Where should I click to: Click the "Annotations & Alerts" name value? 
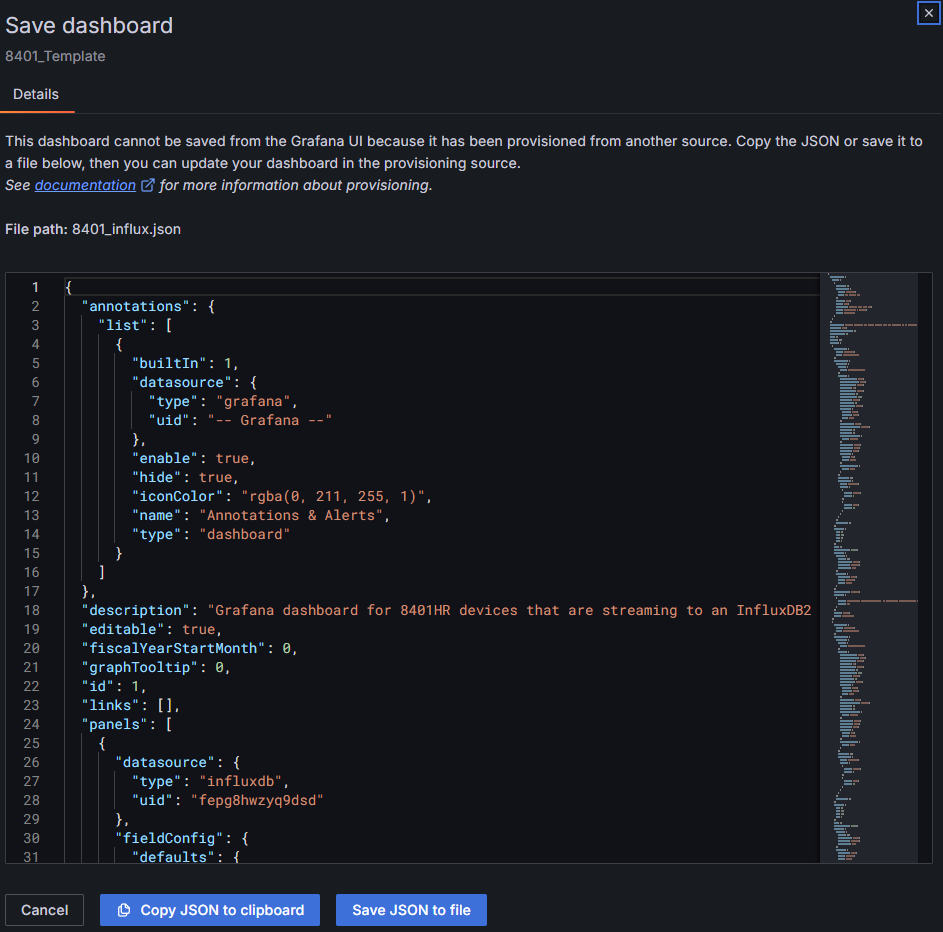(292, 515)
